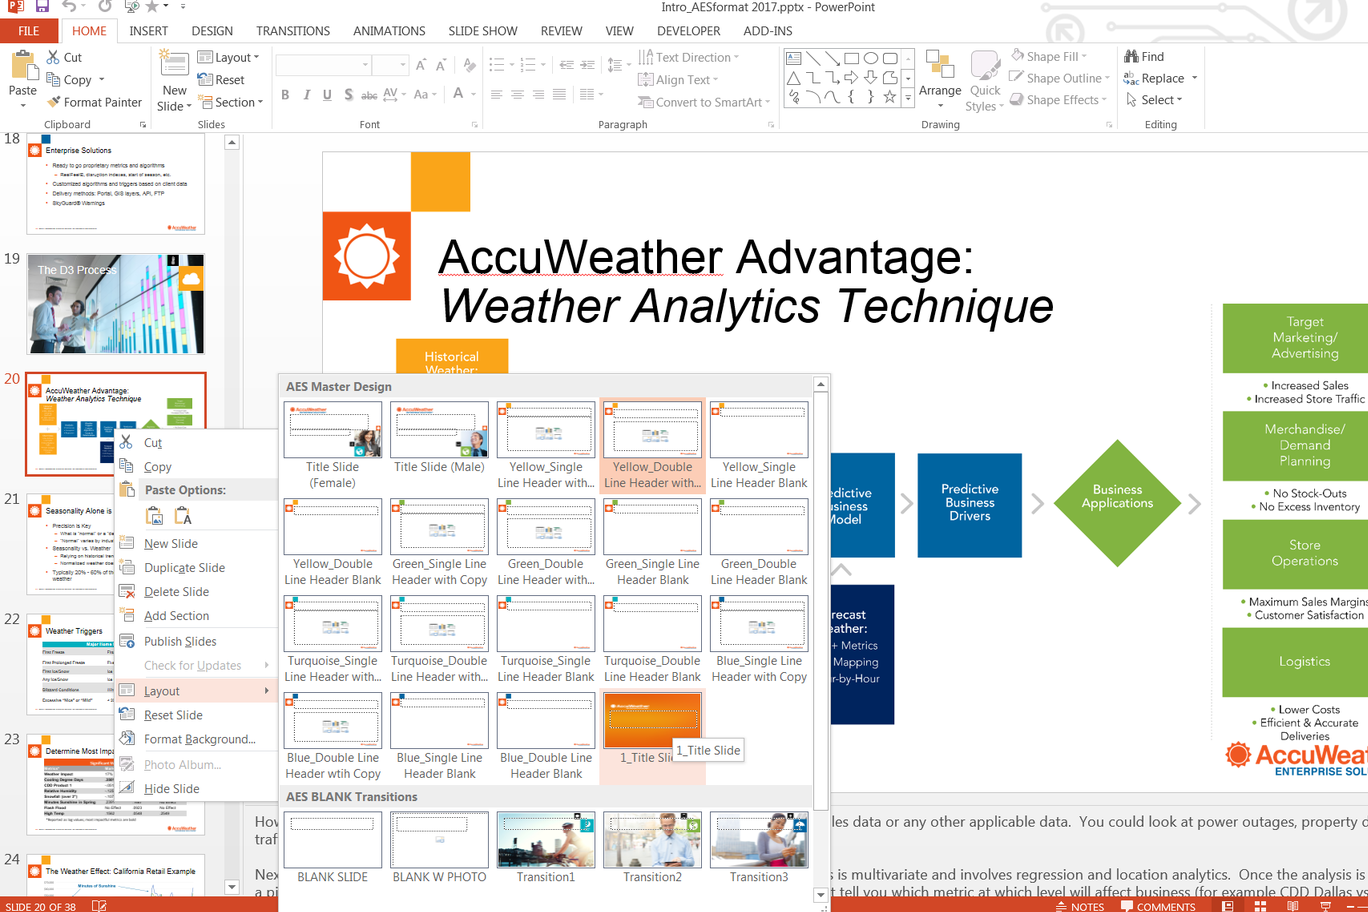Open the Layout dropdown in ribbon
Screen dimensions: 1368x912
[229, 57]
